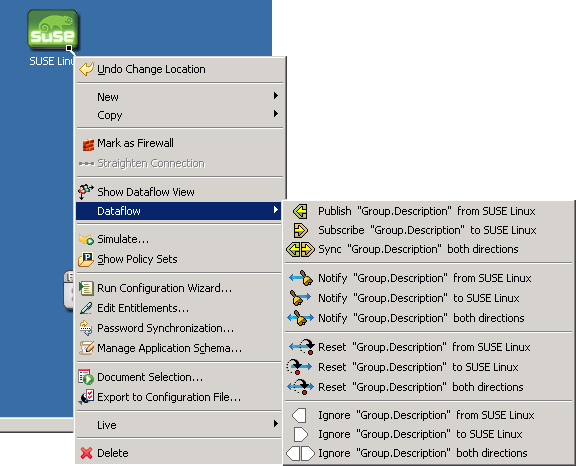Open the Live menu entry
This screenshot has height=466, width=576.
(x=179, y=425)
